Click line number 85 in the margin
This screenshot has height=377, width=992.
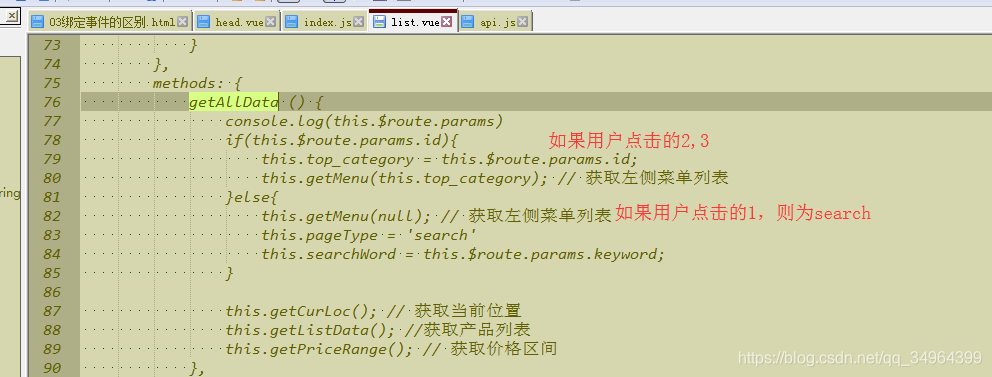(52, 273)
